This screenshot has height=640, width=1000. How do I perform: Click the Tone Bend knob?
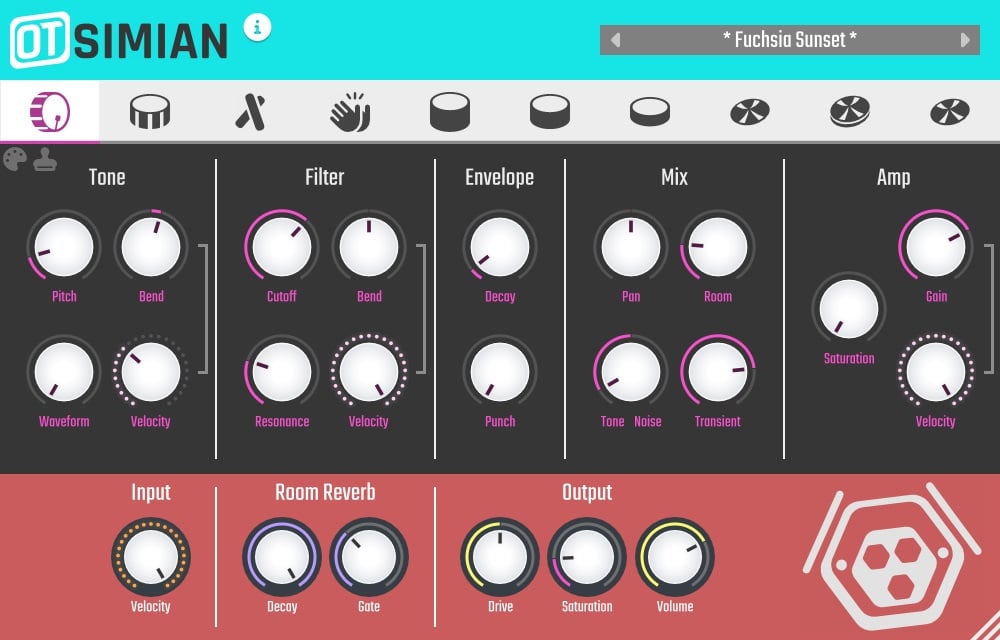151,247
